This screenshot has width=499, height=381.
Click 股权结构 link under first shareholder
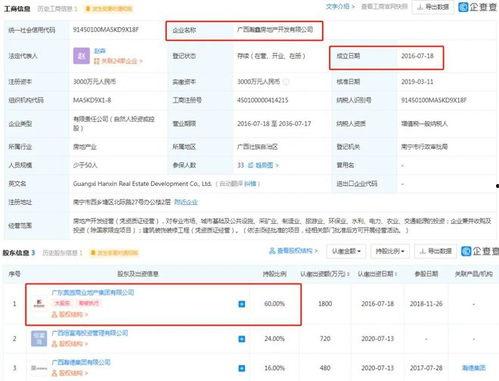[x=70, y=314]
